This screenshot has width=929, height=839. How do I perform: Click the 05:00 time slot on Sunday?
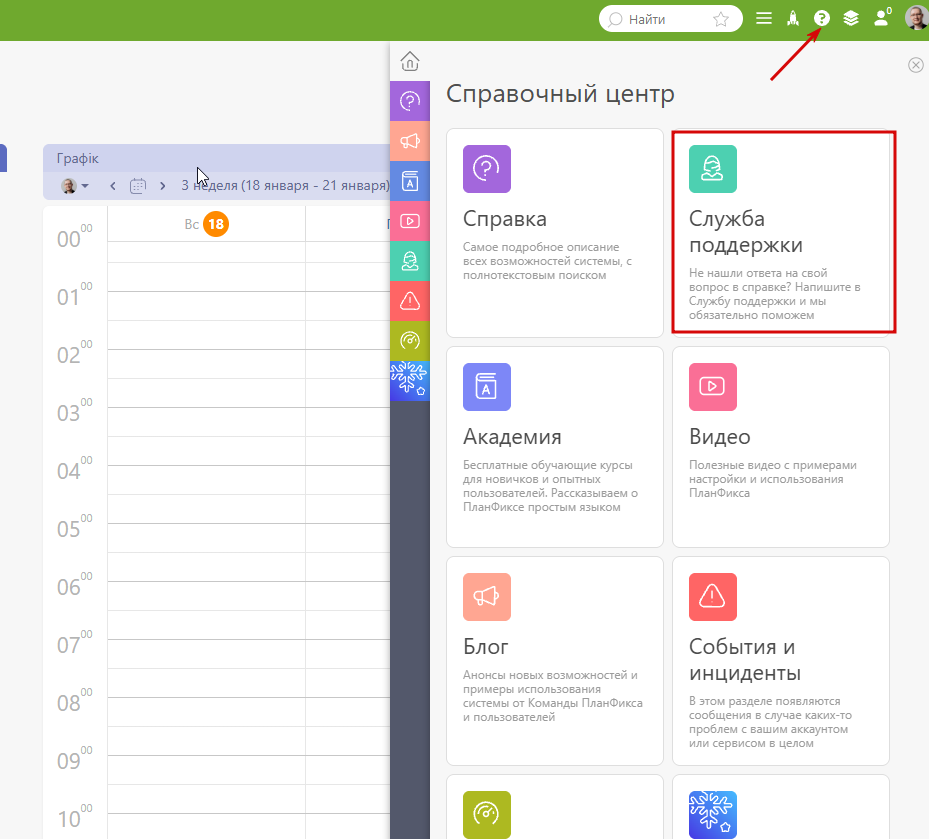tap(206, 538)
